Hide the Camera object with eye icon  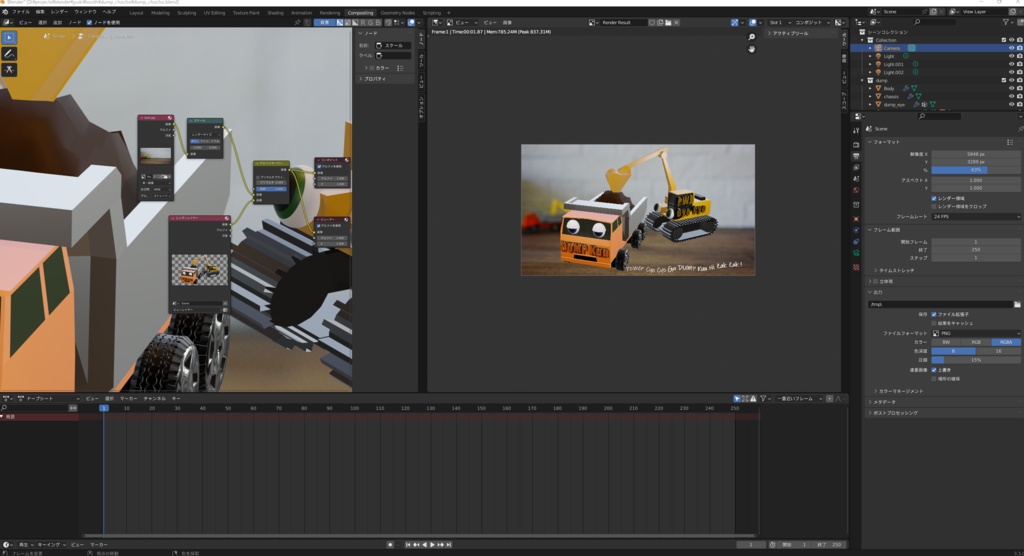1011,48
